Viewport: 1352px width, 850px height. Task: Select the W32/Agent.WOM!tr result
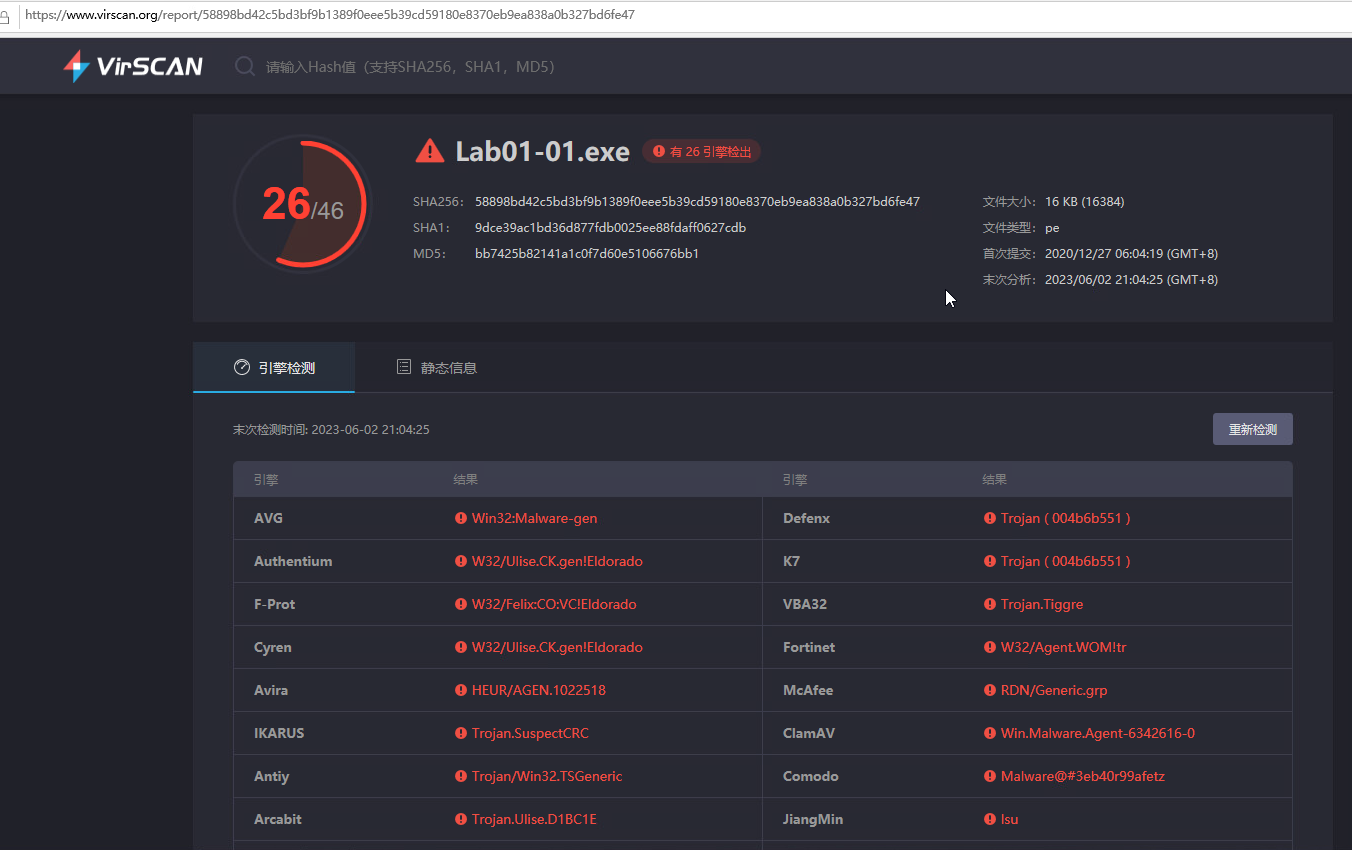click(x=1064, y=647)
